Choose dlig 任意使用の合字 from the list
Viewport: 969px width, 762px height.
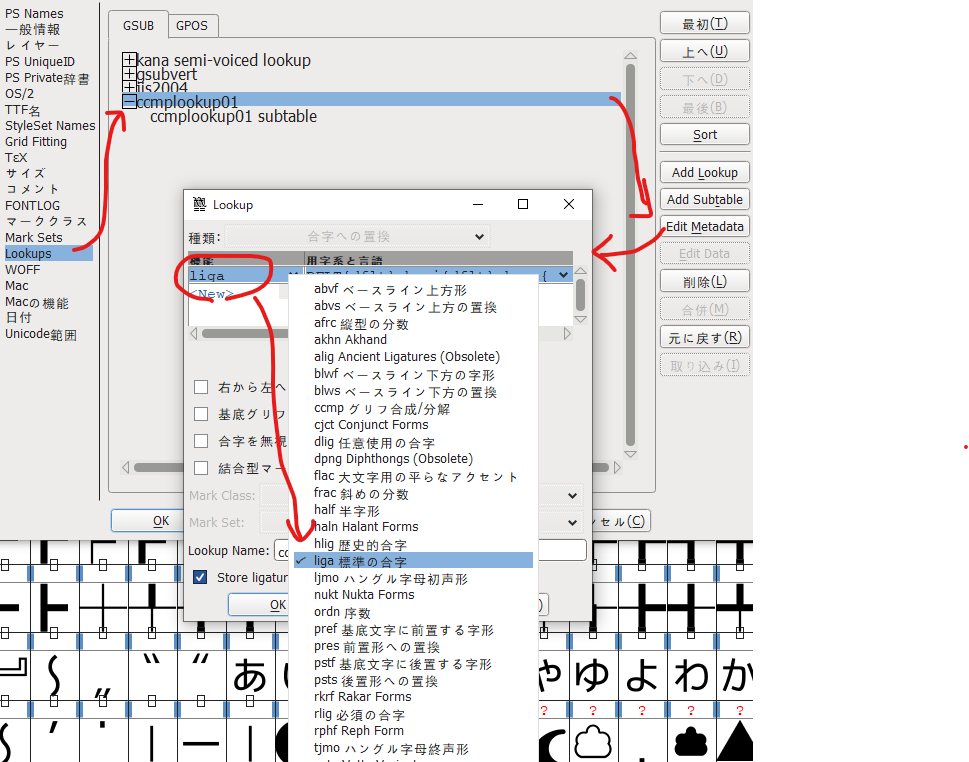[x=374, y=442]
